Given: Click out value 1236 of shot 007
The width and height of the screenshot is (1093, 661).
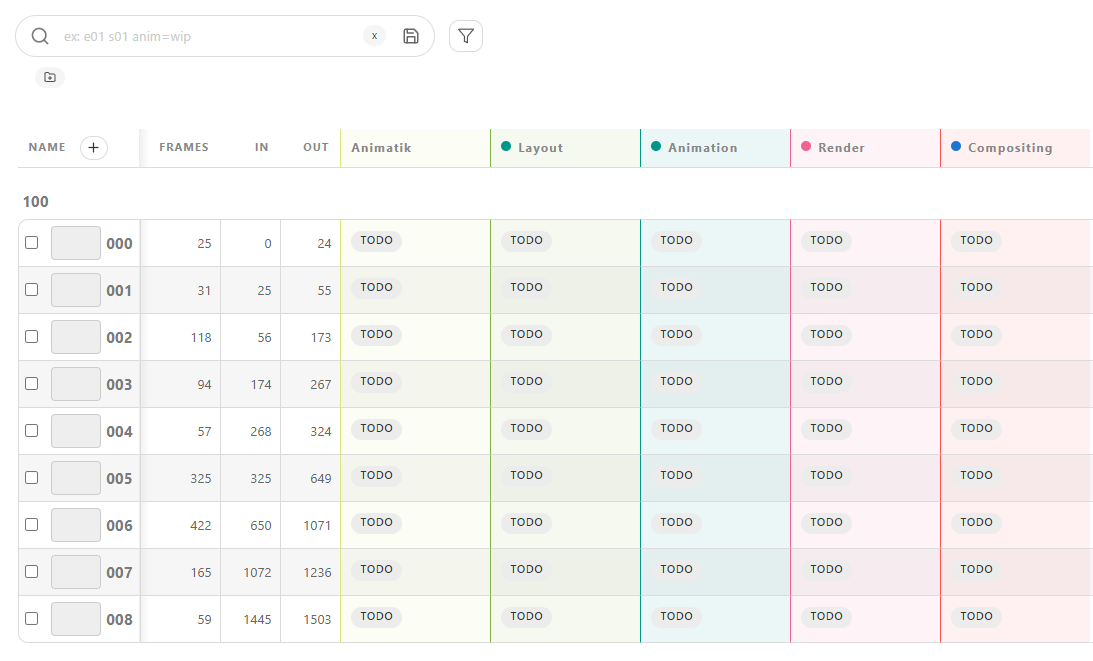Looking at the screenshot, I should click(317, 572).
